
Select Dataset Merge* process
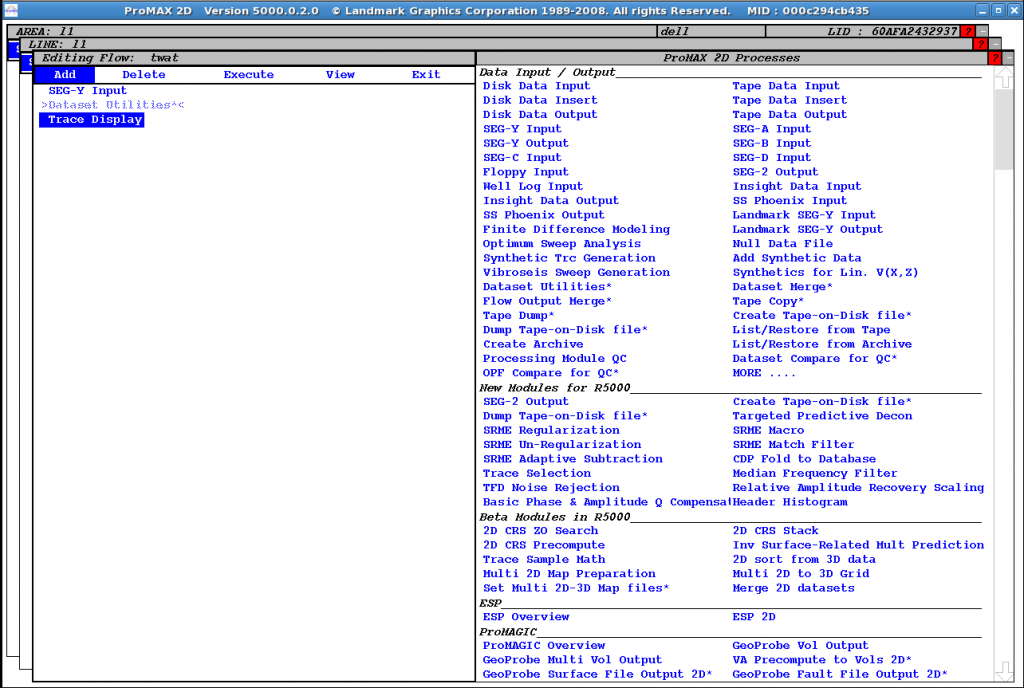[x=782, y=287]
